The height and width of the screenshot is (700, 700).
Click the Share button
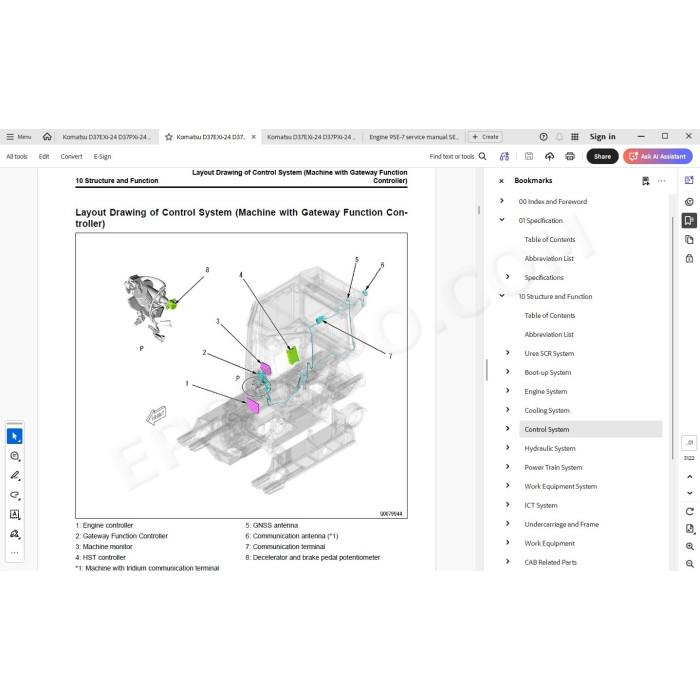tap(602, 156)
